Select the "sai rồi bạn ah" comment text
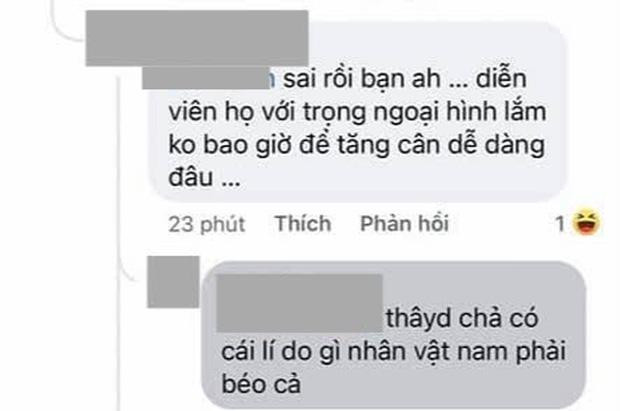 [362, 79]
